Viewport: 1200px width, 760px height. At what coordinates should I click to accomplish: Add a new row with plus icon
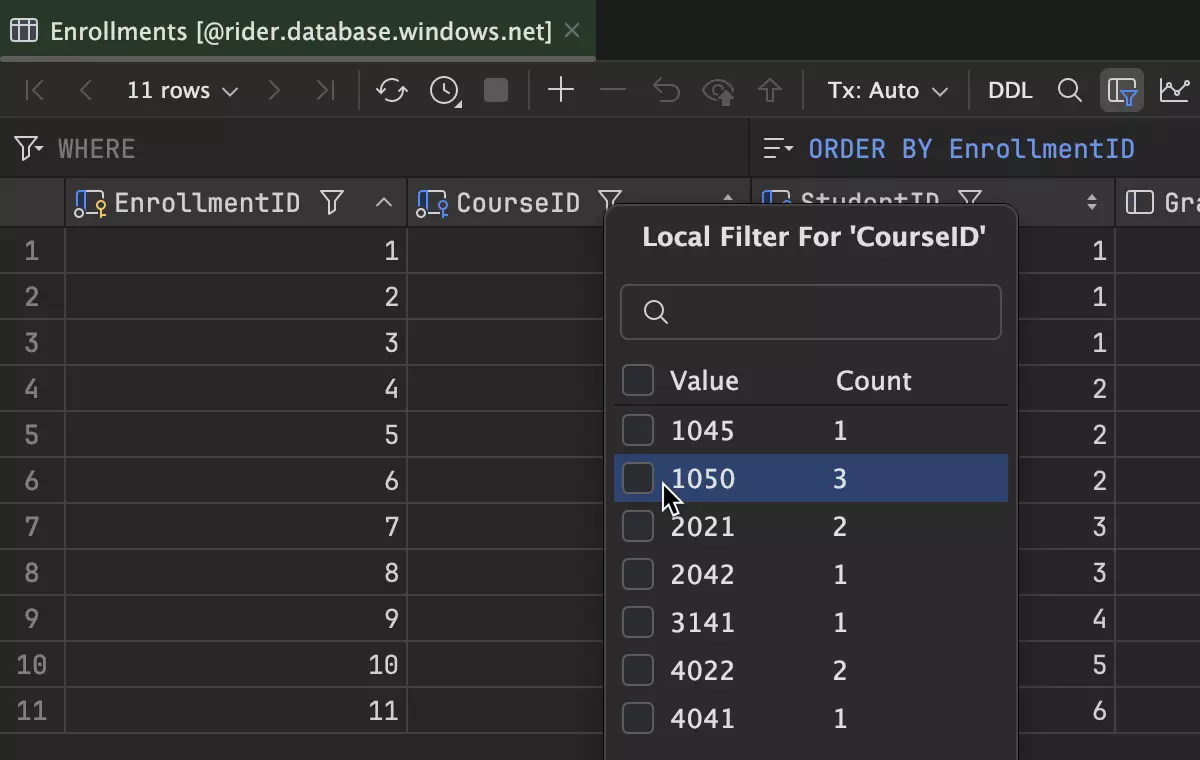click(561, 91)
